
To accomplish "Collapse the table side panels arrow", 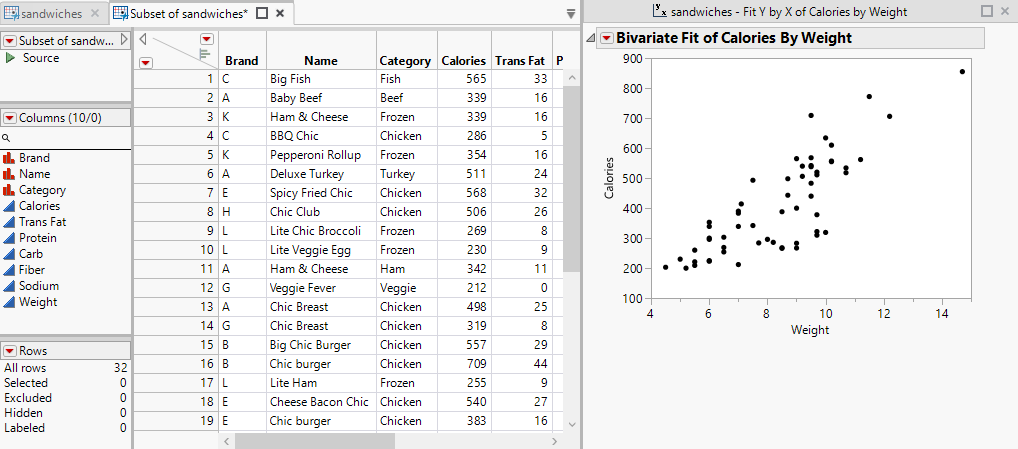I will (x=142, y=40).
